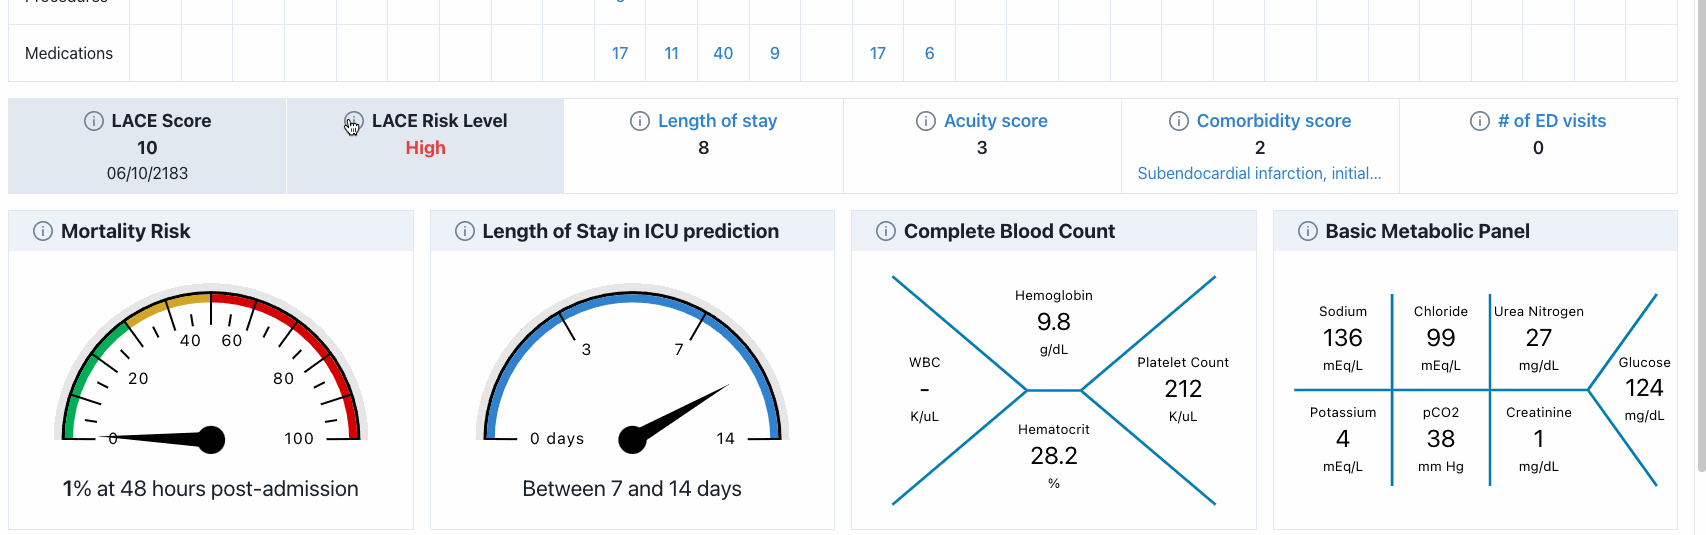Open info icon next to Length of stay

(640, 121)
